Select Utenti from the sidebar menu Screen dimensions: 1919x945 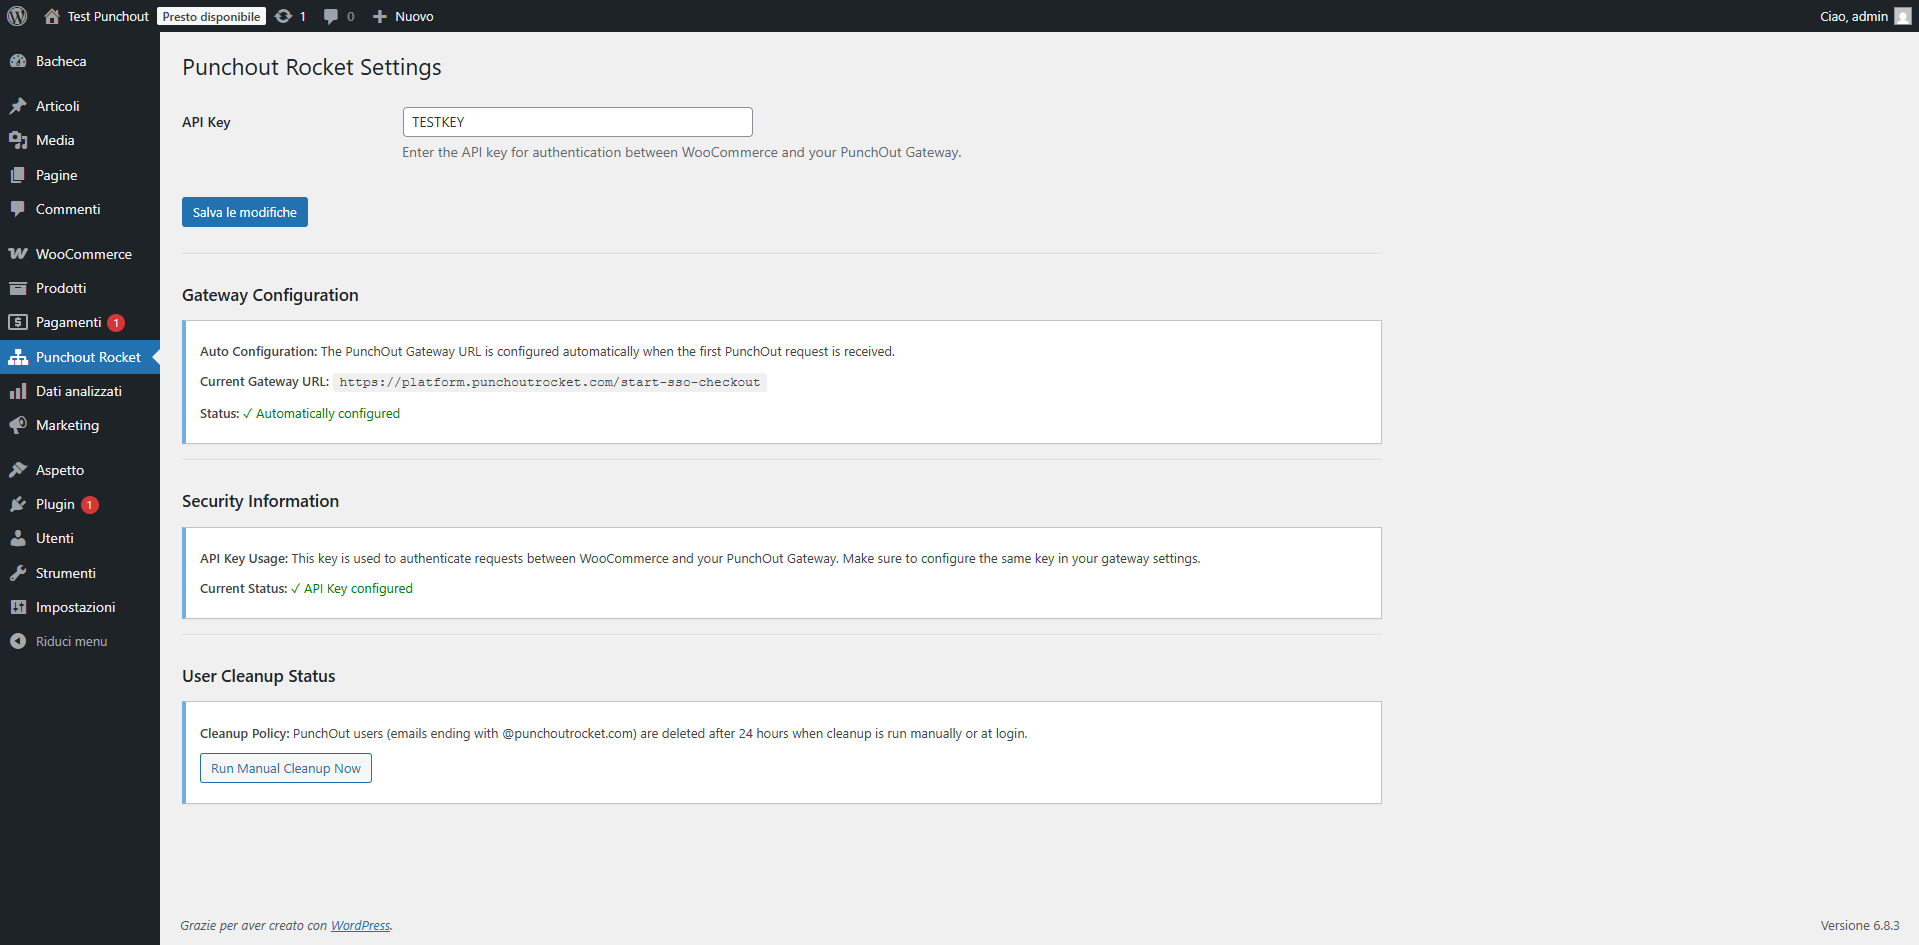[x=19, y=538]
